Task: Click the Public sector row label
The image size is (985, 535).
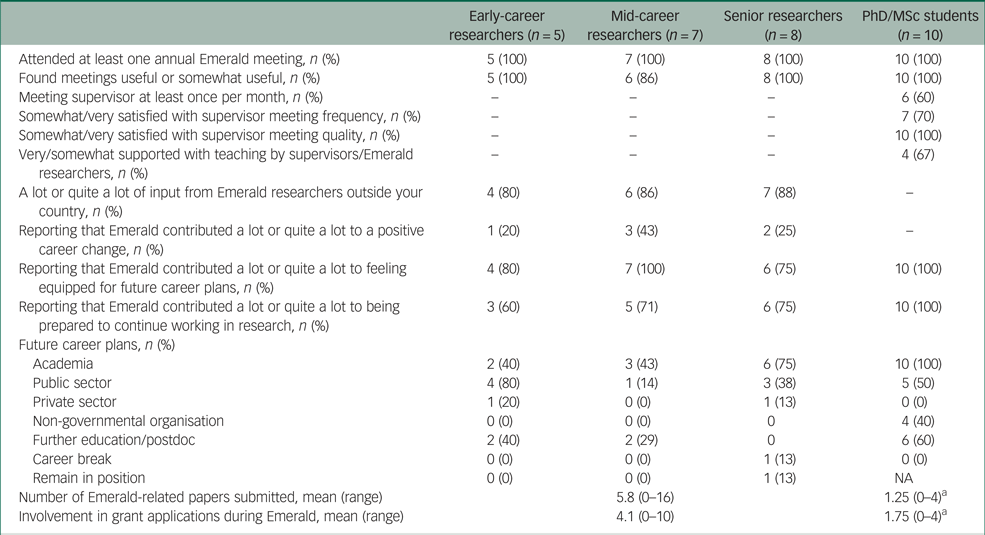Action: [x=72, y=382]
